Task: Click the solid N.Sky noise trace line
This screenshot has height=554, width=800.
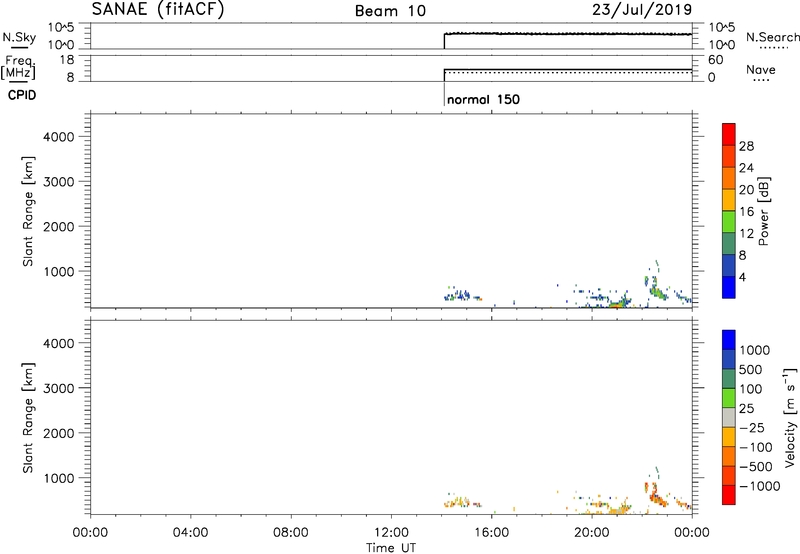Action: coord(568,34)
